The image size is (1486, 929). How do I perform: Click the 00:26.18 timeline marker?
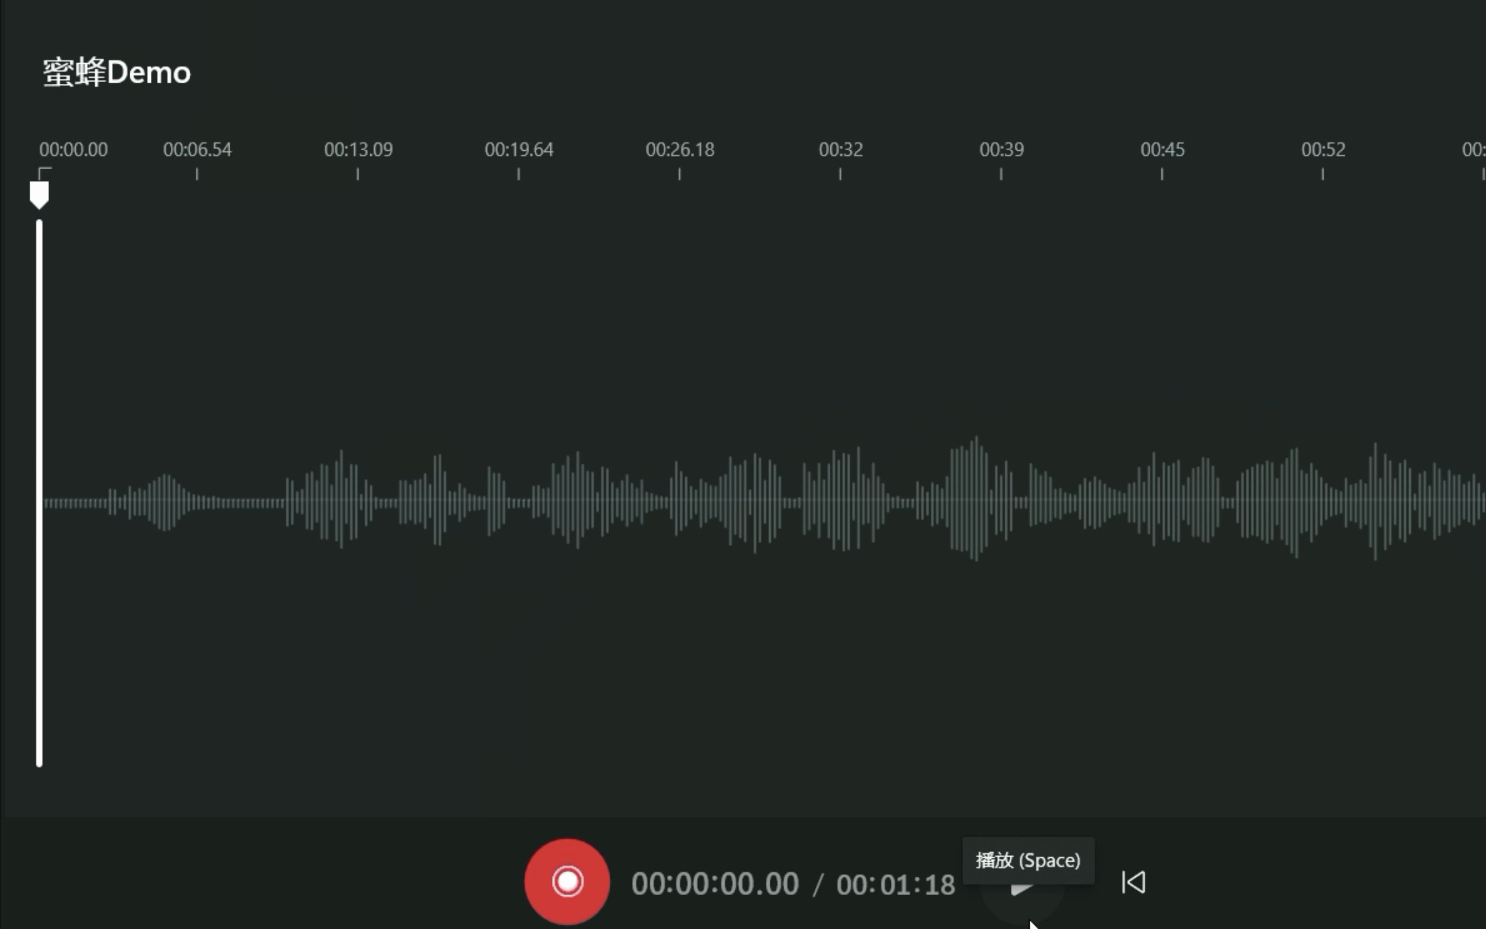tap(680, 150)
